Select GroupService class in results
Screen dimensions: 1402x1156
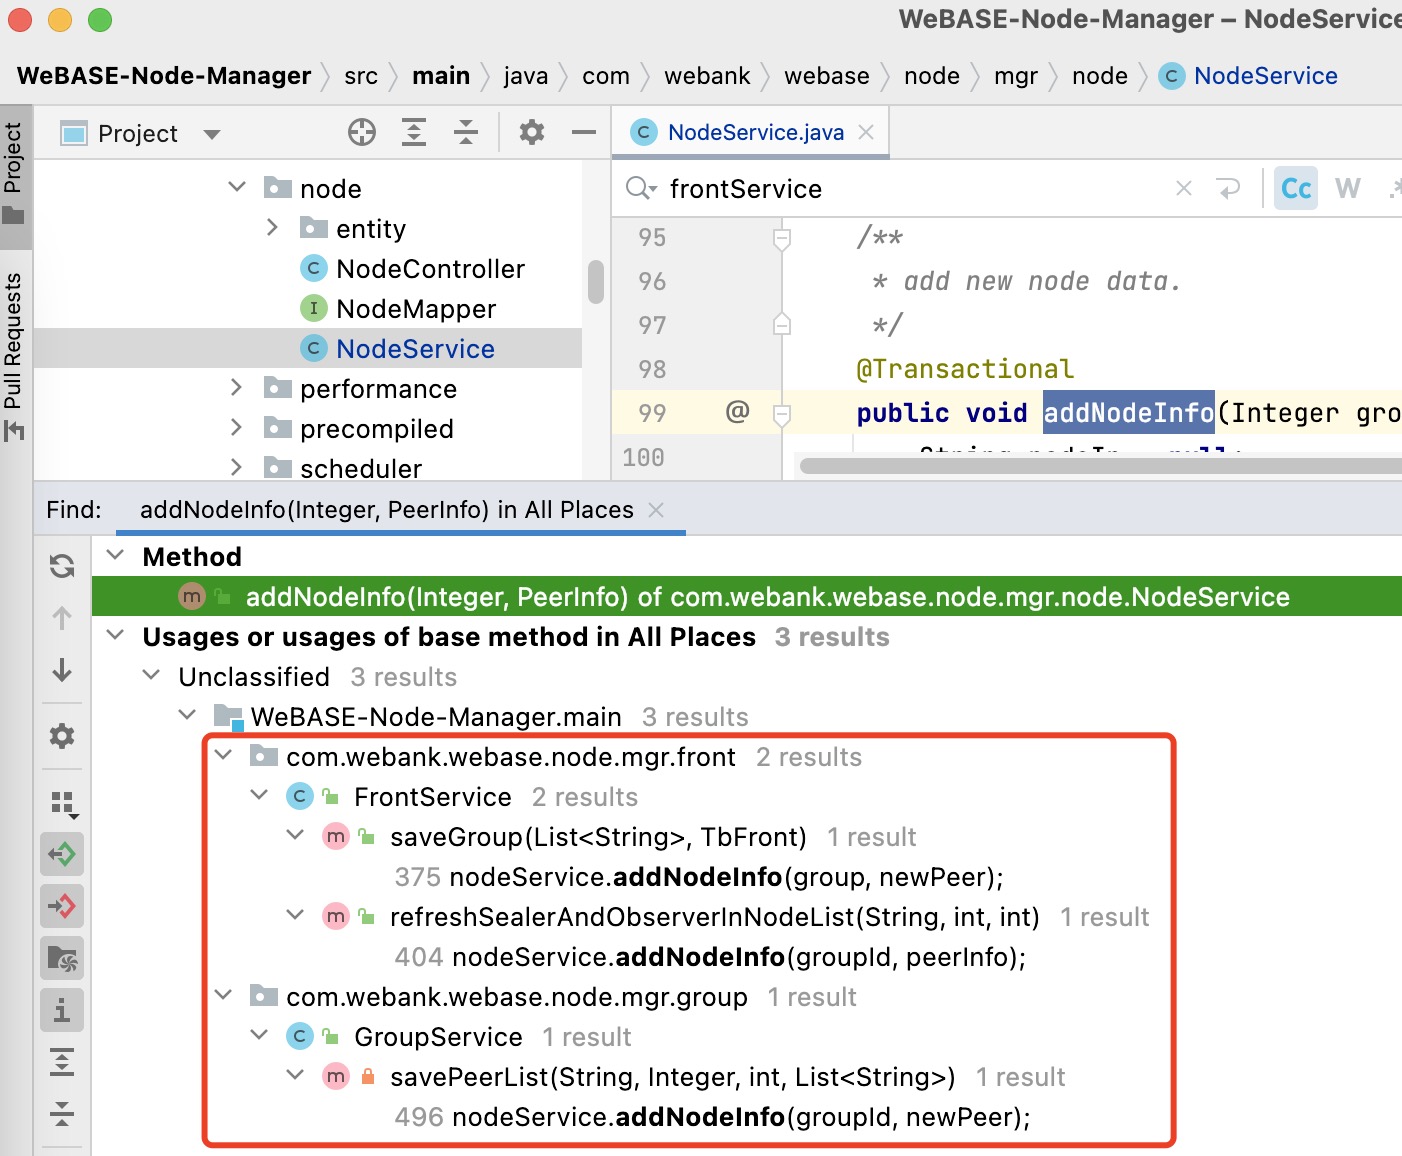coord(438,1037)
